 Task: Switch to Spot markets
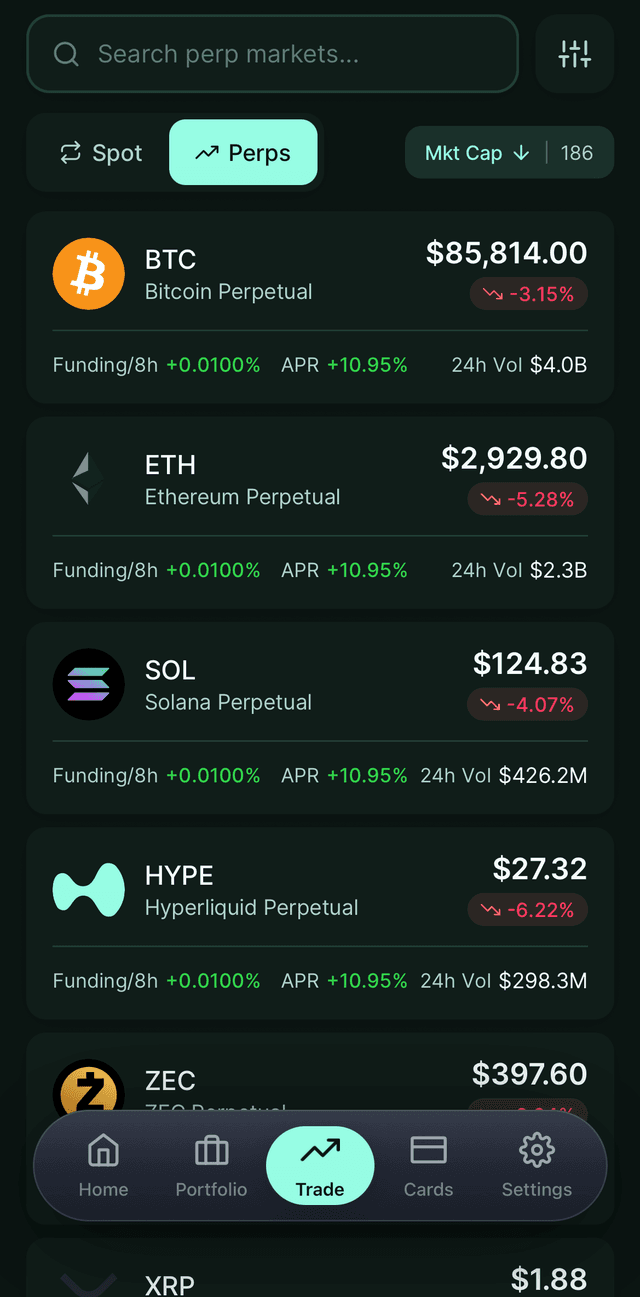tap(101, 152)
